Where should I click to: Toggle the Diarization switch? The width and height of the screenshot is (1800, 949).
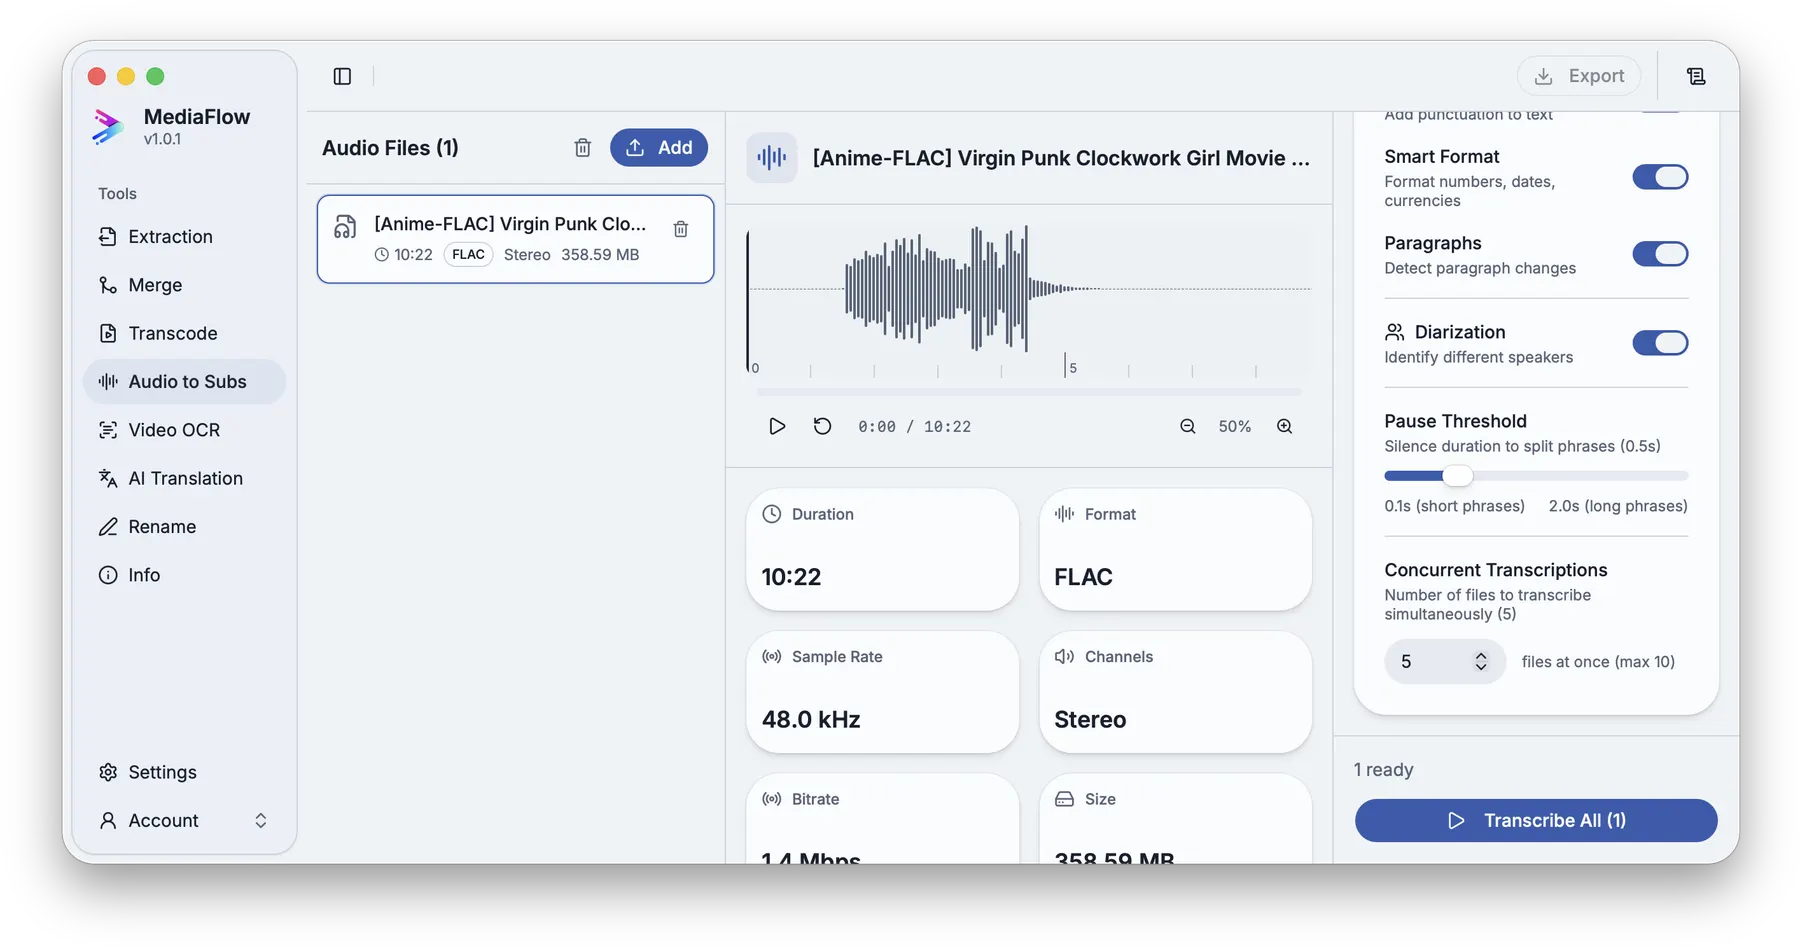(1661, 343)
